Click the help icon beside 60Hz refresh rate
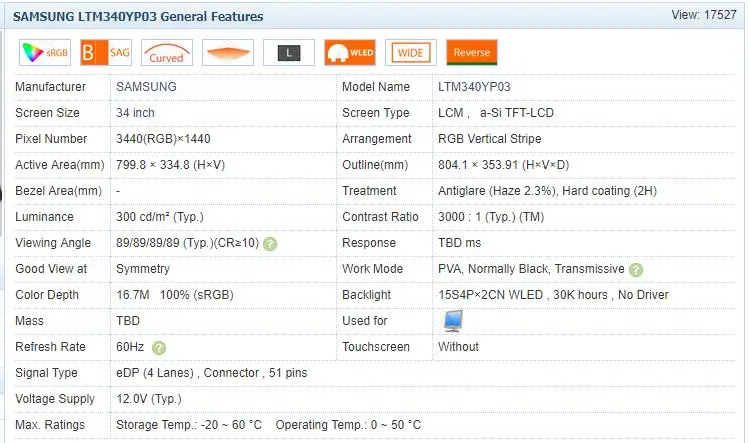Screen dimensions: 749x443 point(159,348)
